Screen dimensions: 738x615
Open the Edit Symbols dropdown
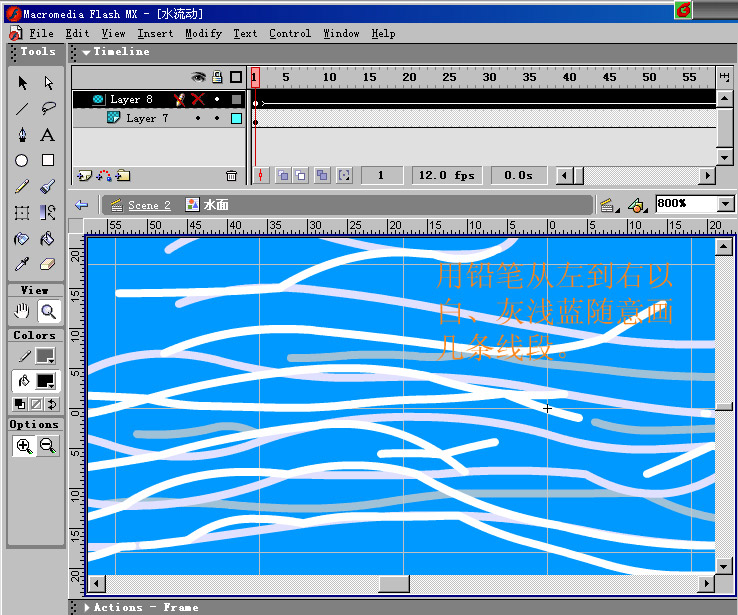638,205
